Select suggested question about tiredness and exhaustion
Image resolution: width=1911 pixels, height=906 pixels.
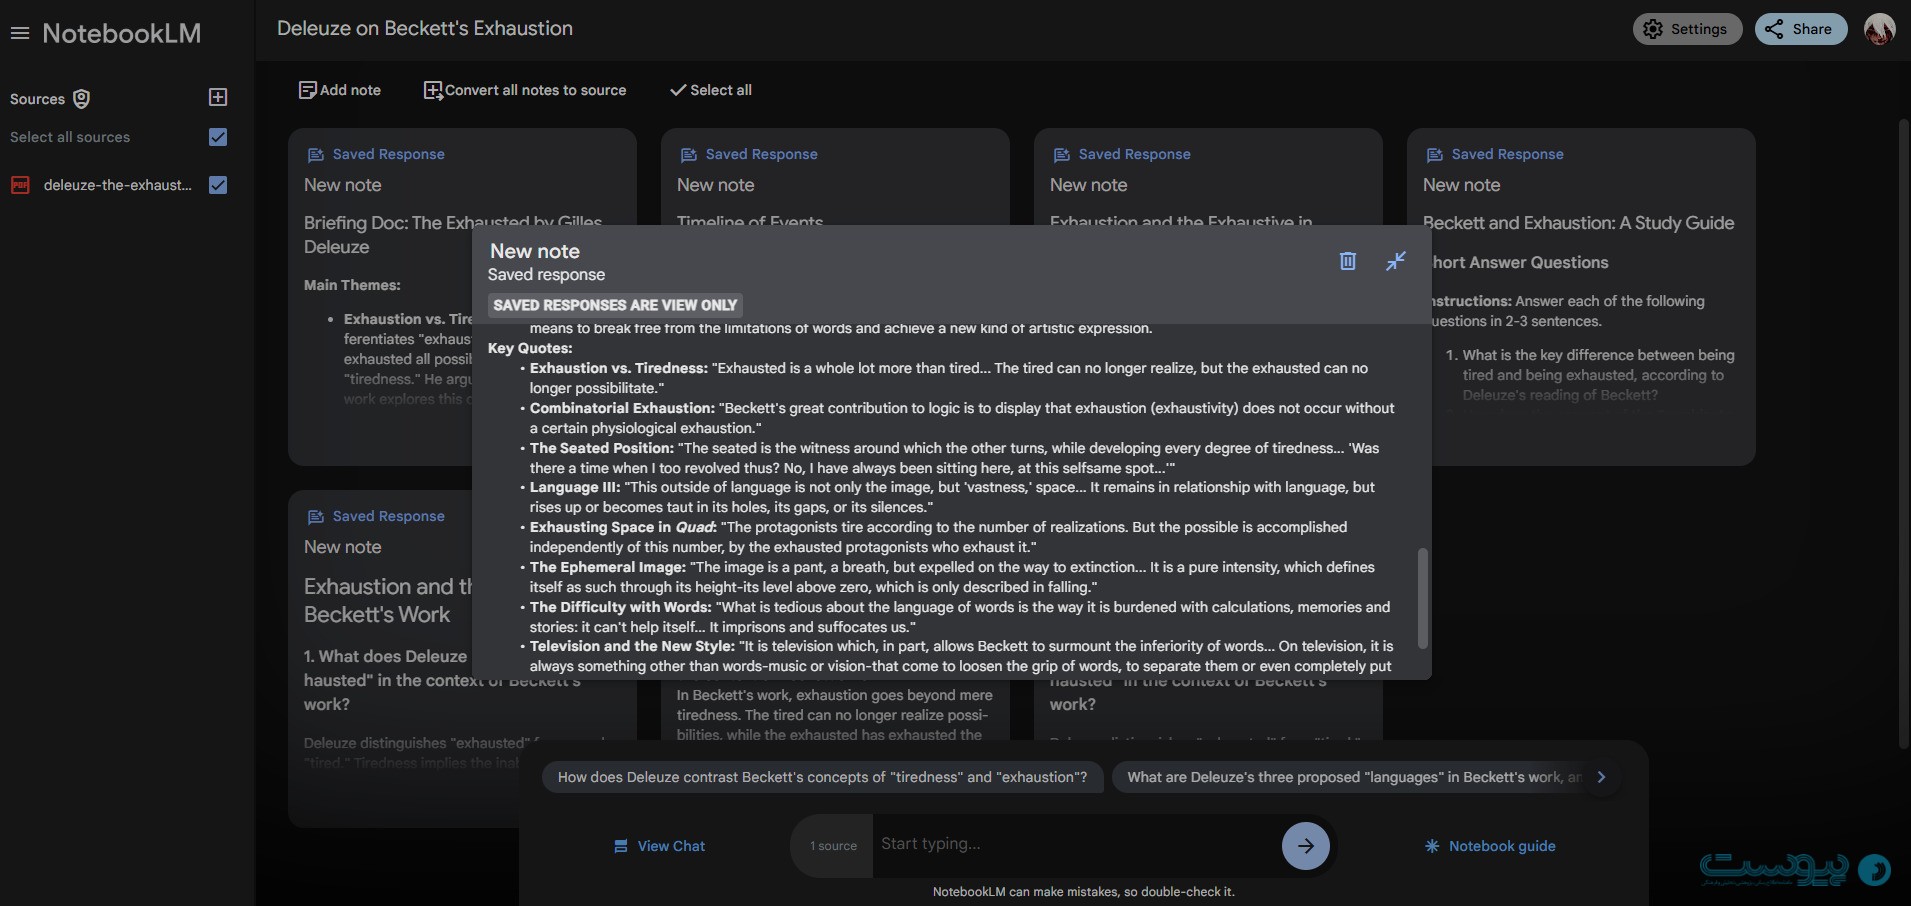click(x=822, y=777)
